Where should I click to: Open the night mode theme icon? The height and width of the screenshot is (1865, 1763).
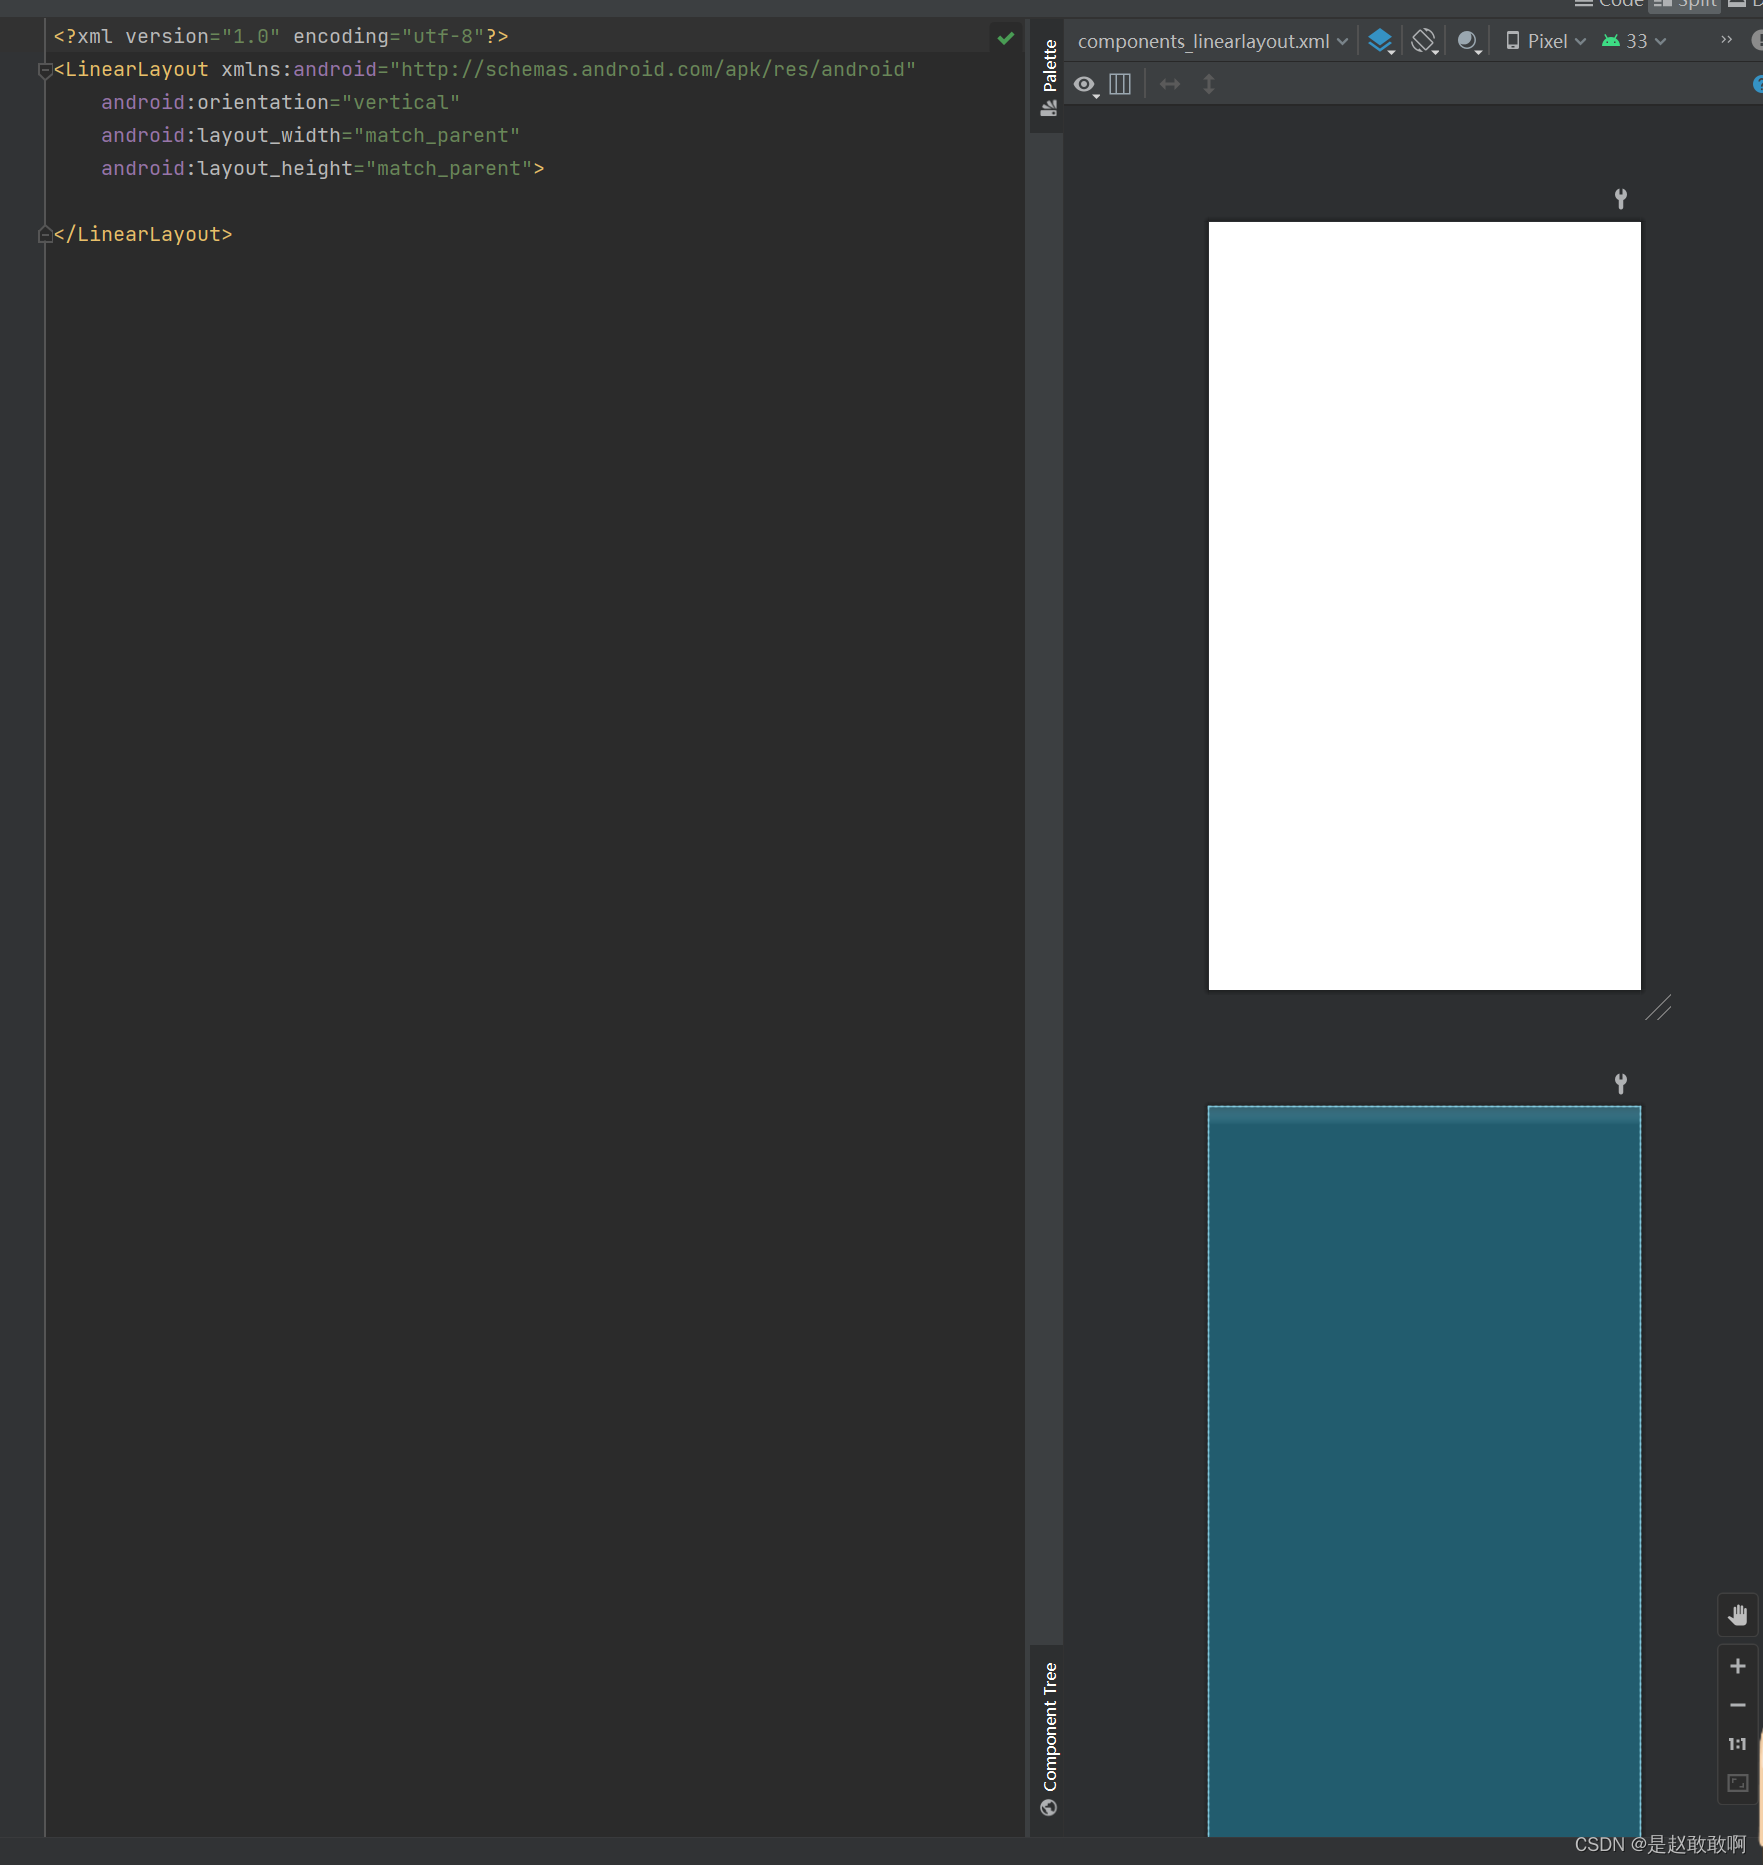pos(1468,40)
